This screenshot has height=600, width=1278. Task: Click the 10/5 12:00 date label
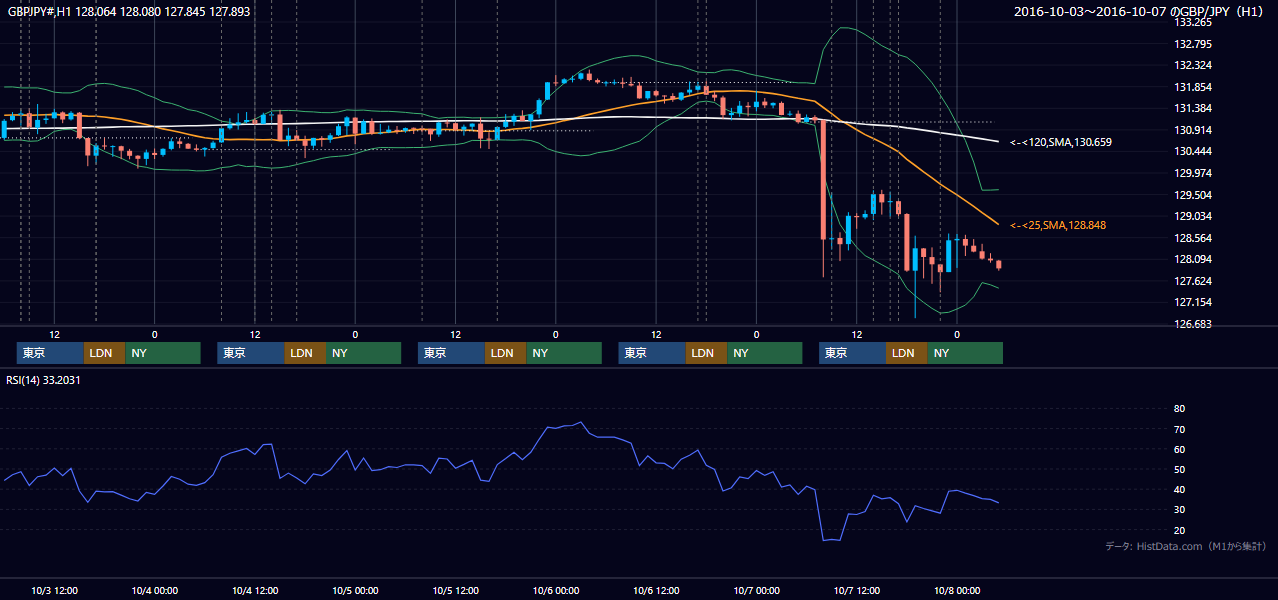pos(455,591)
